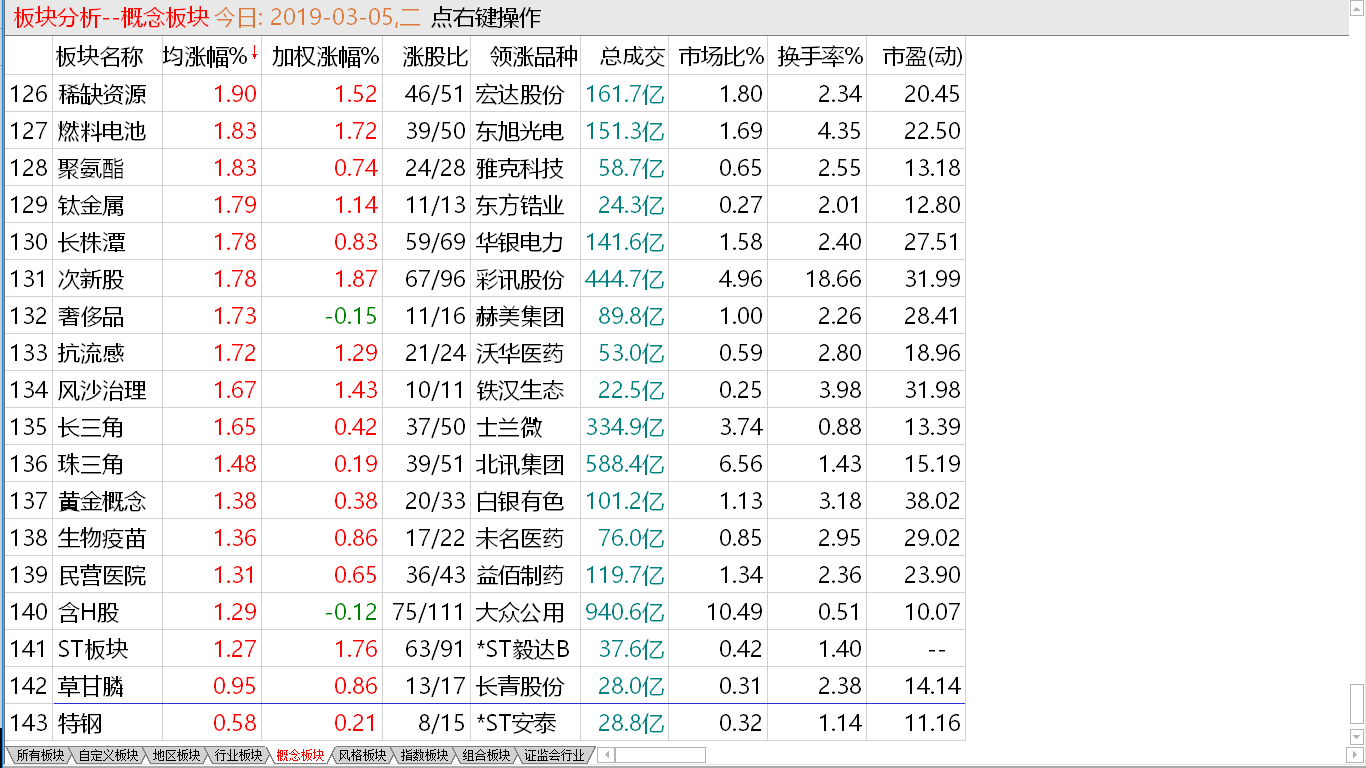
Task: Click the date 2019-03-05 in title
Action: click(332, 17)
